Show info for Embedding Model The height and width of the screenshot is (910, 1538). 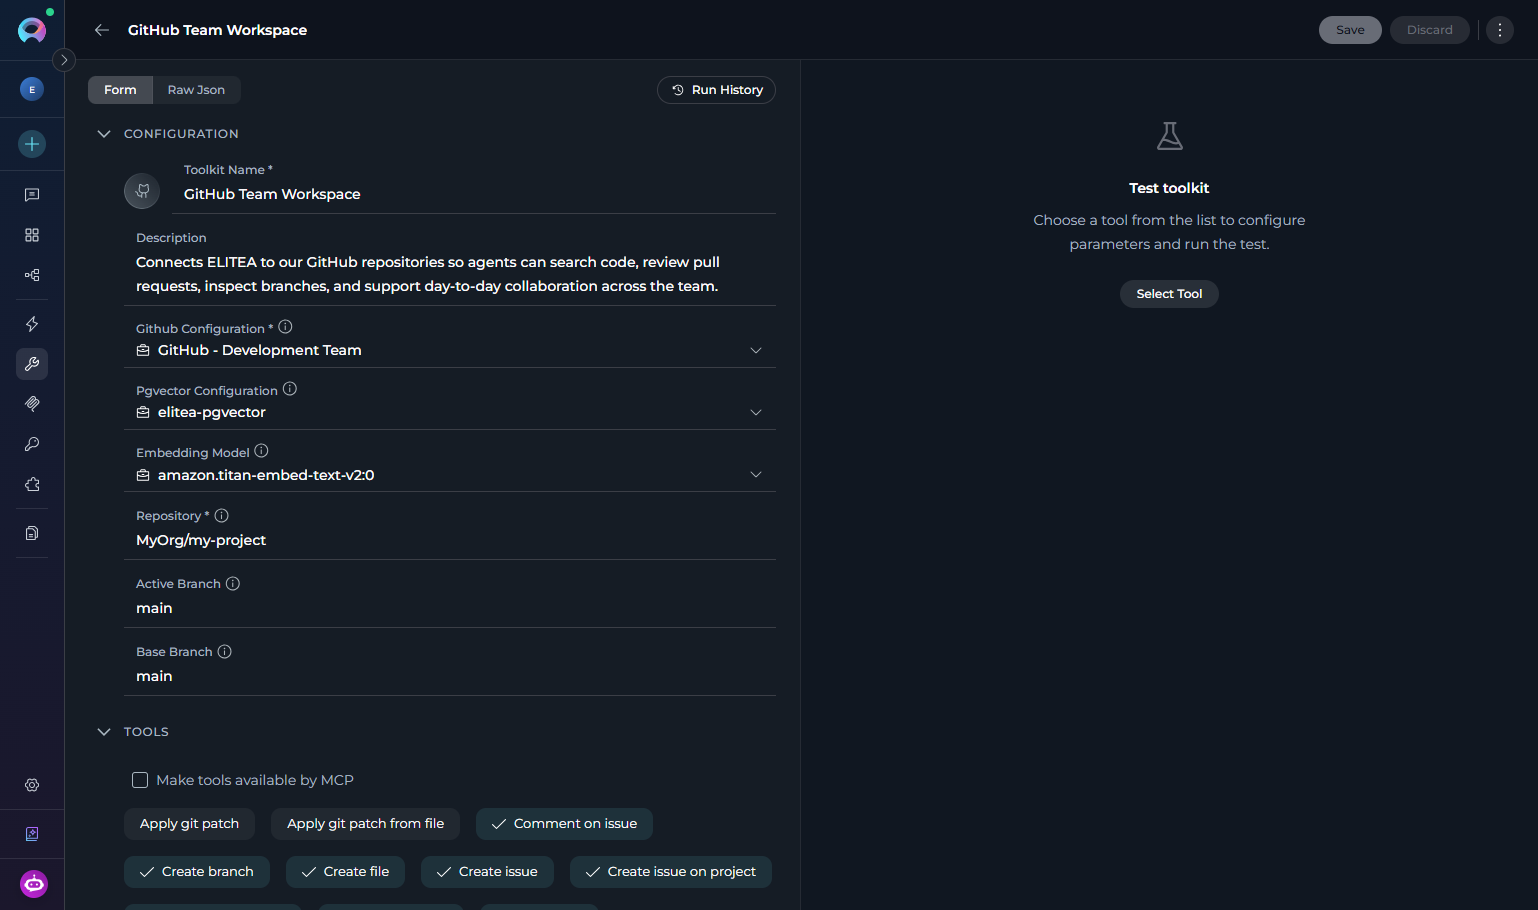261,451
